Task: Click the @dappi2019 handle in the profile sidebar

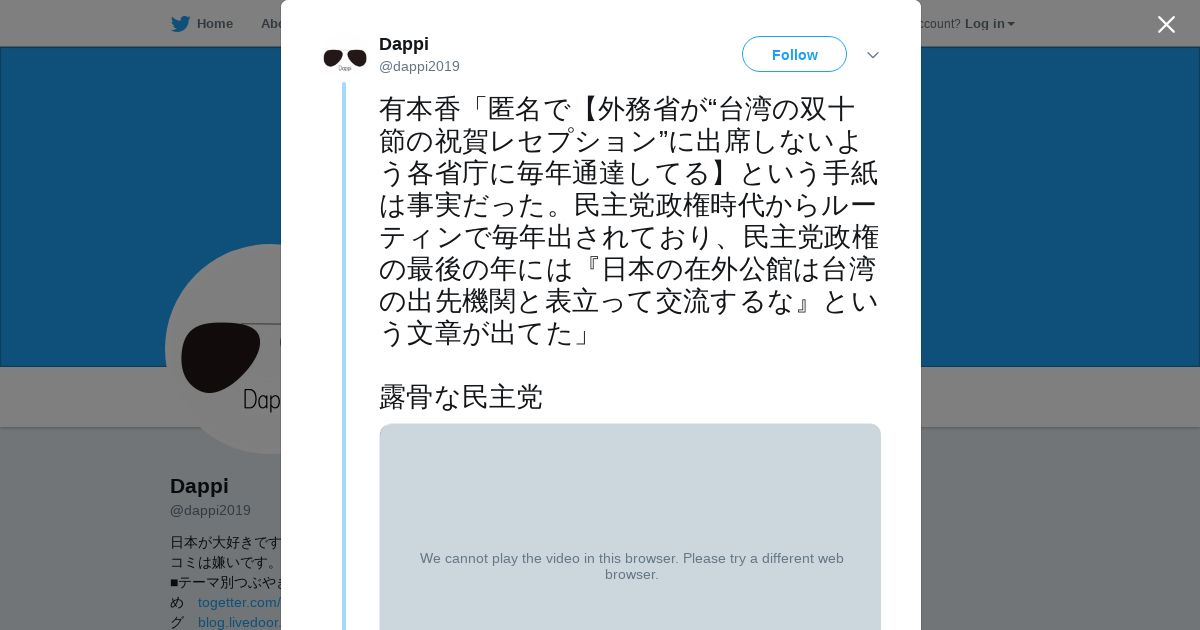Action: (x=210, y=510)
